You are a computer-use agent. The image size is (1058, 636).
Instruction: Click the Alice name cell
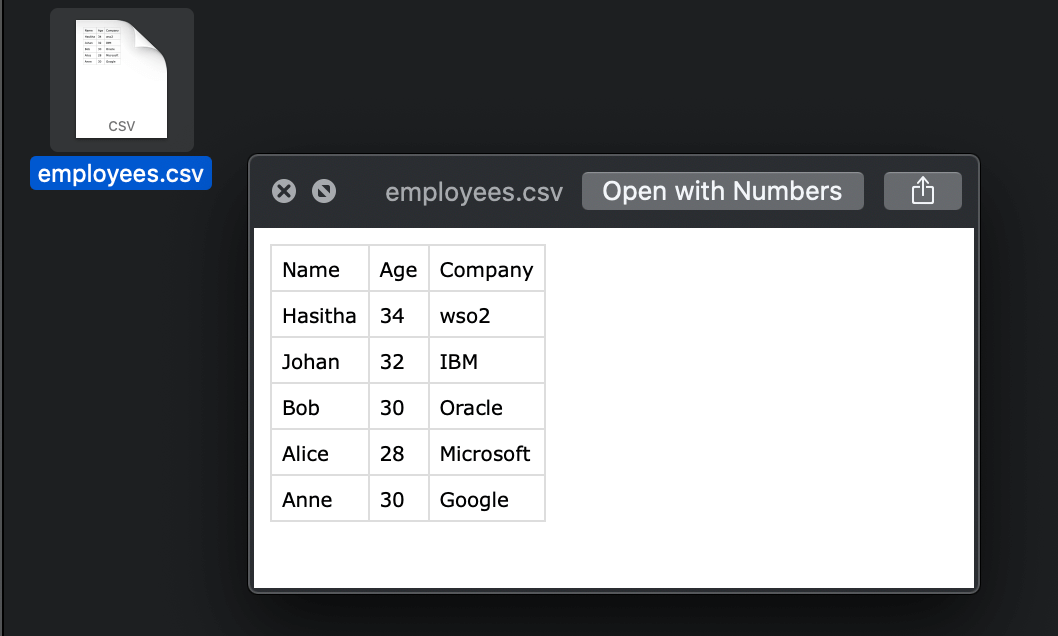click(320, 453)
